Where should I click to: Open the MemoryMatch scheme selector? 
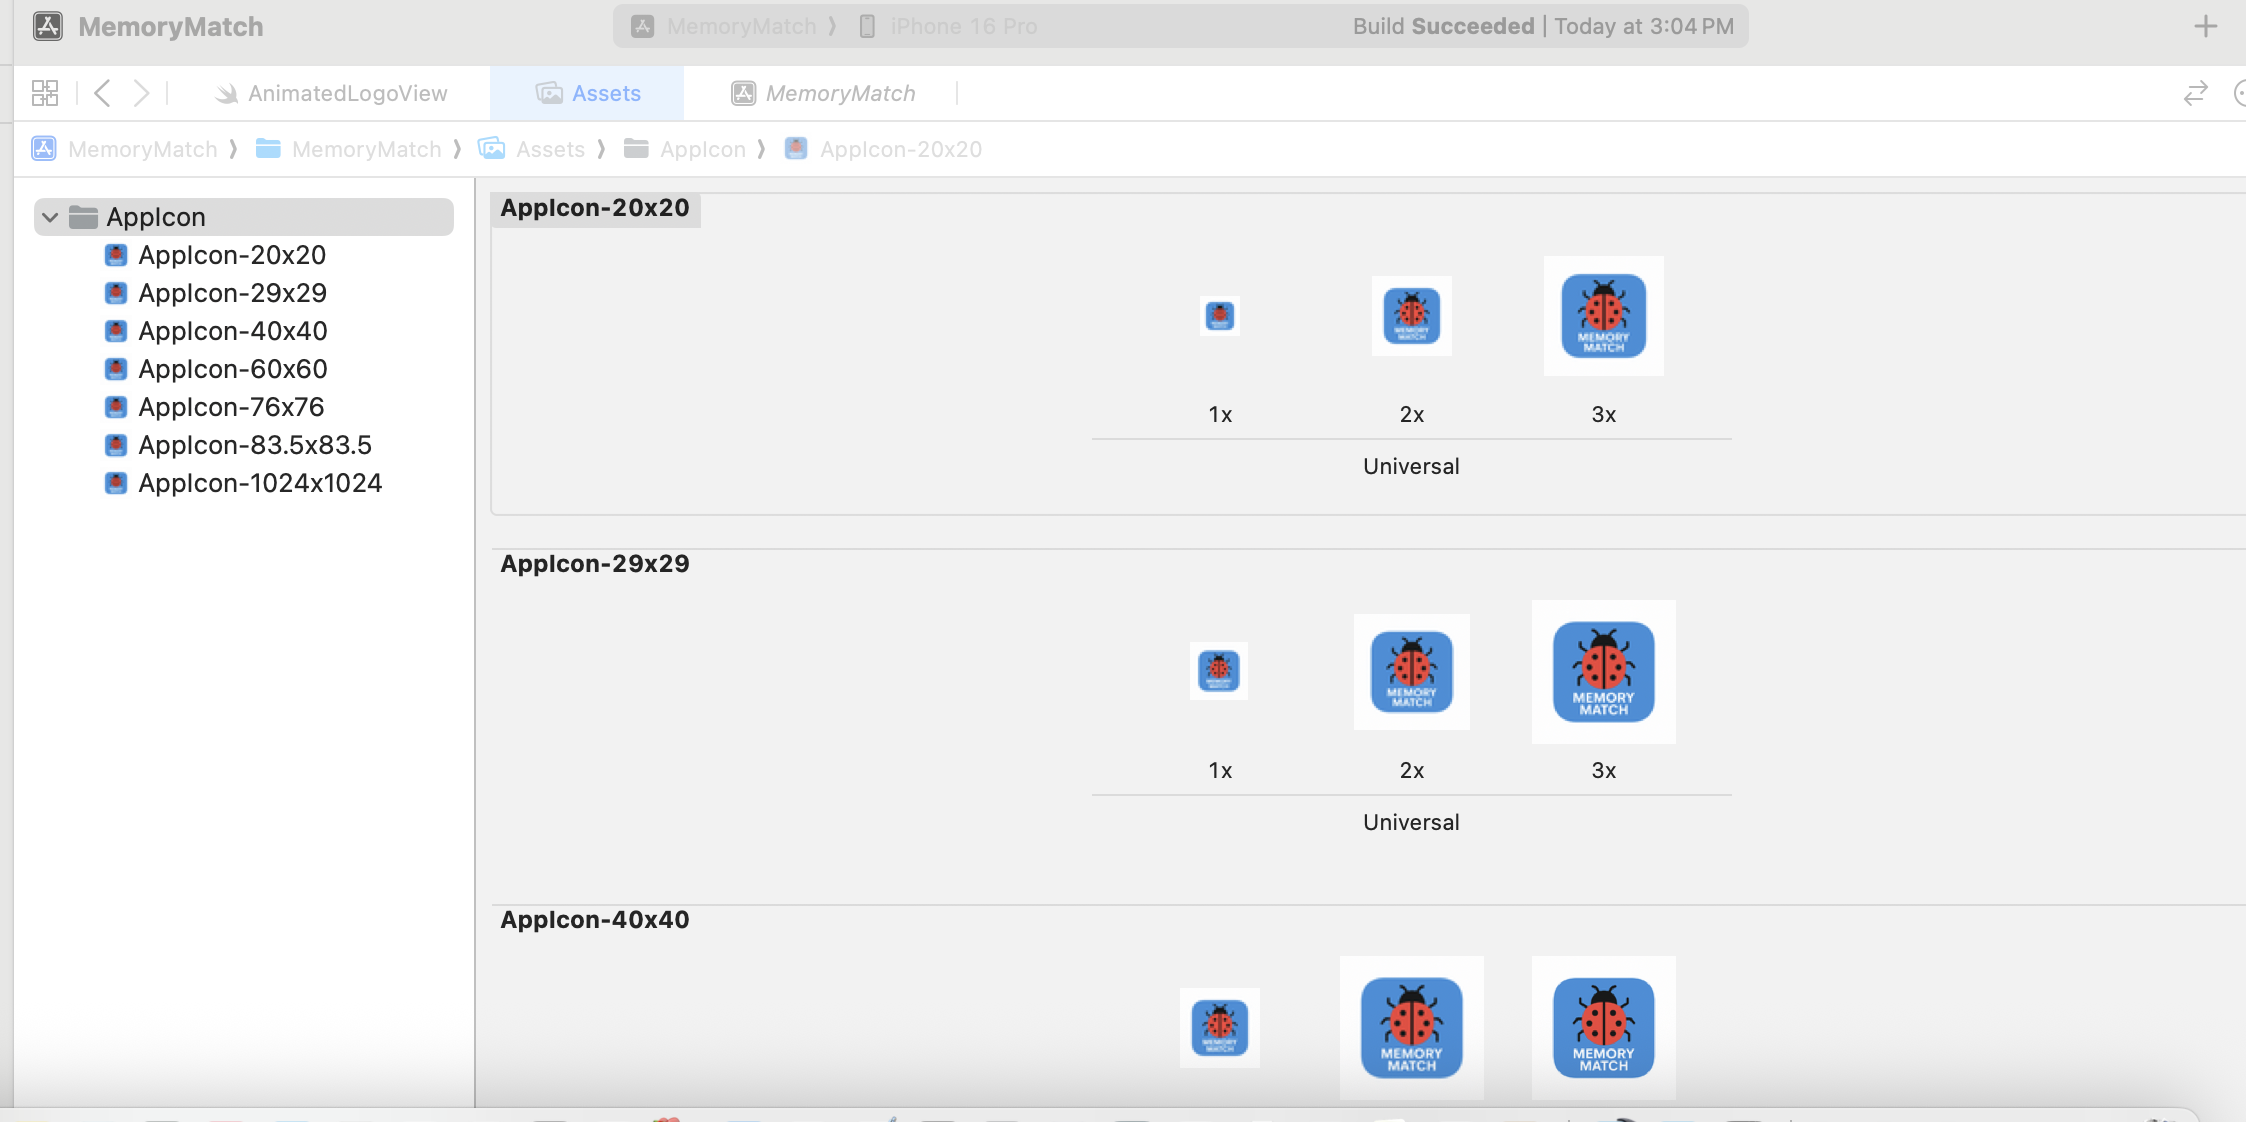click(x=740, y=27)
